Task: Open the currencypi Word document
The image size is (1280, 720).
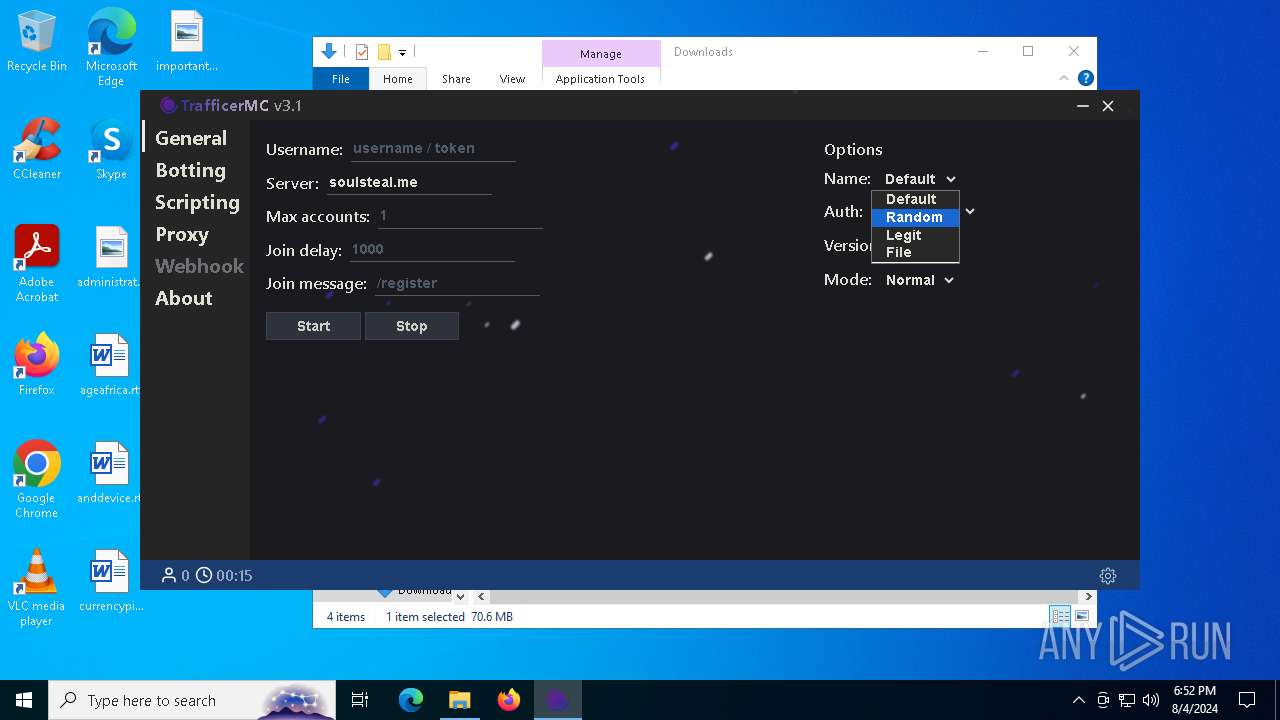Action: 110,582
